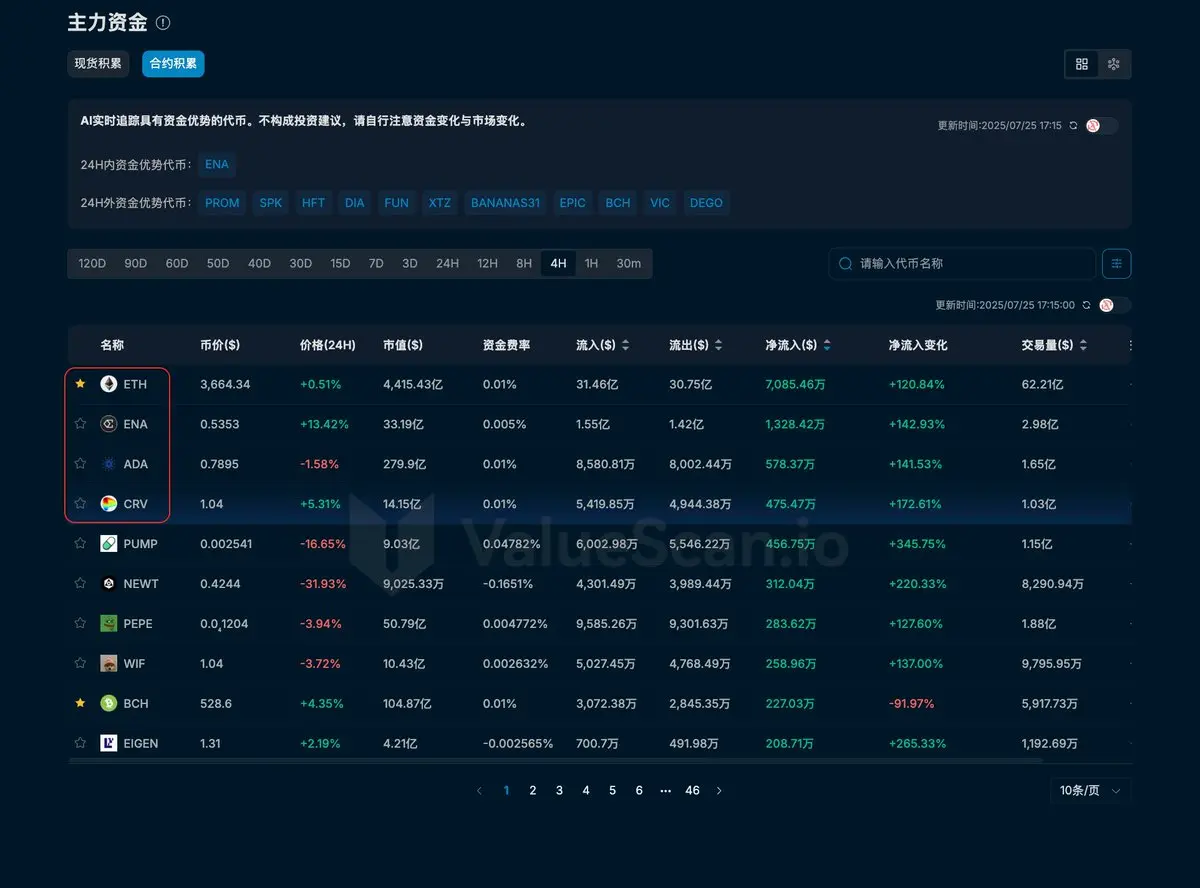Open the filter settings icon beside search

1117,264
